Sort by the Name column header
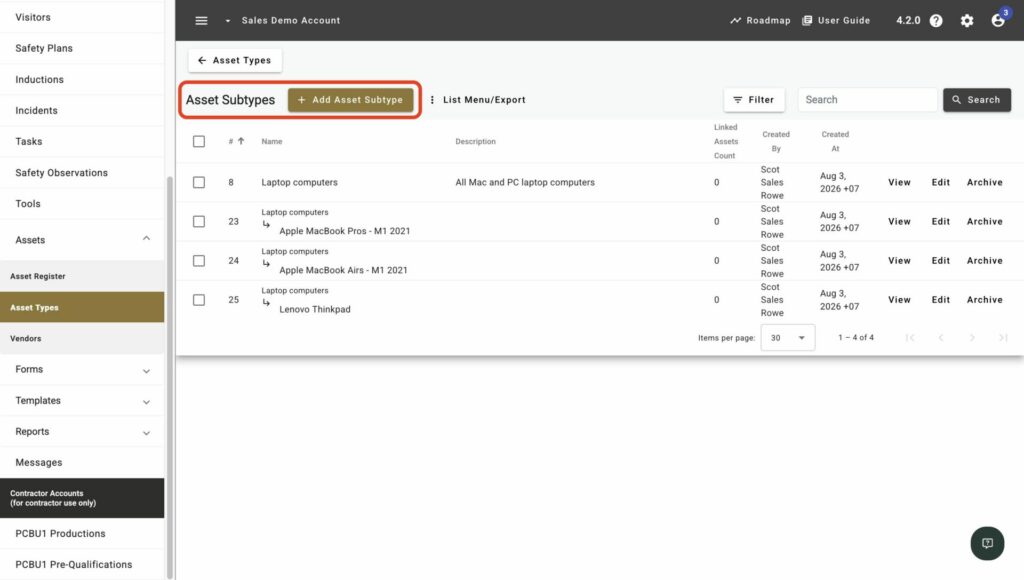 272,141
